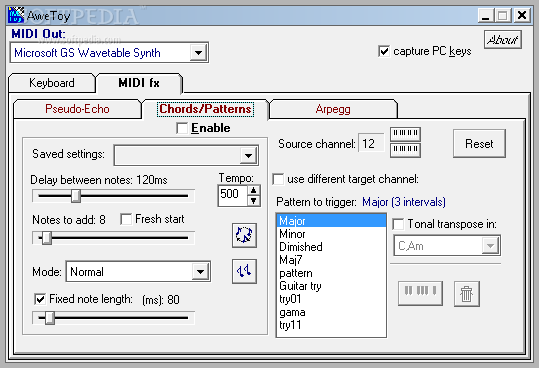This screenshot has height=368, width=539.
Task: Open the Saved settings dropdown
Action: (248, 156)
